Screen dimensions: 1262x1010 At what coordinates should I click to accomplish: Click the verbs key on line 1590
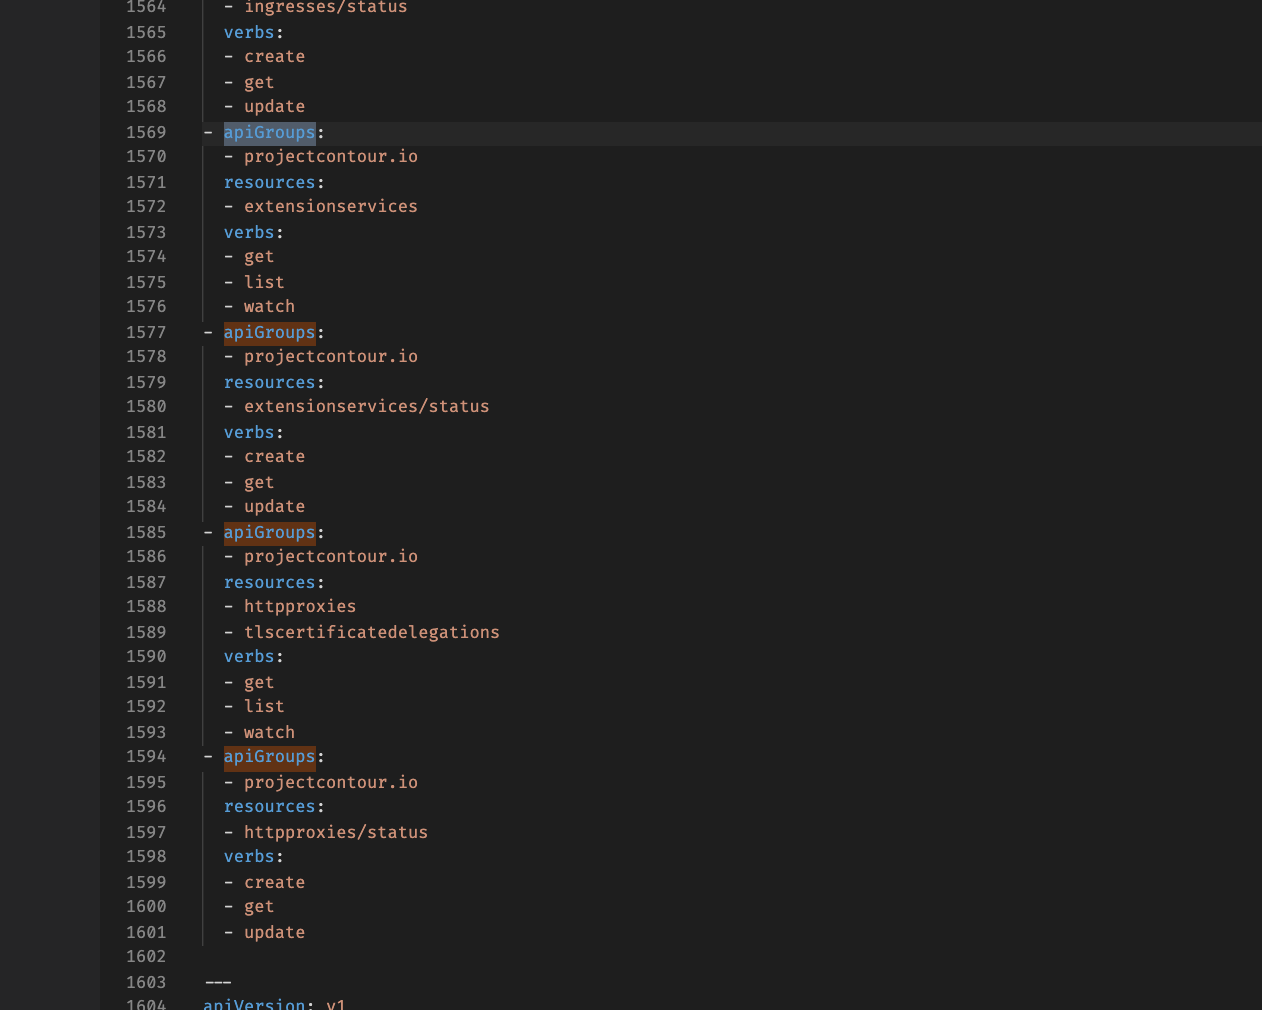pos(249,656)
